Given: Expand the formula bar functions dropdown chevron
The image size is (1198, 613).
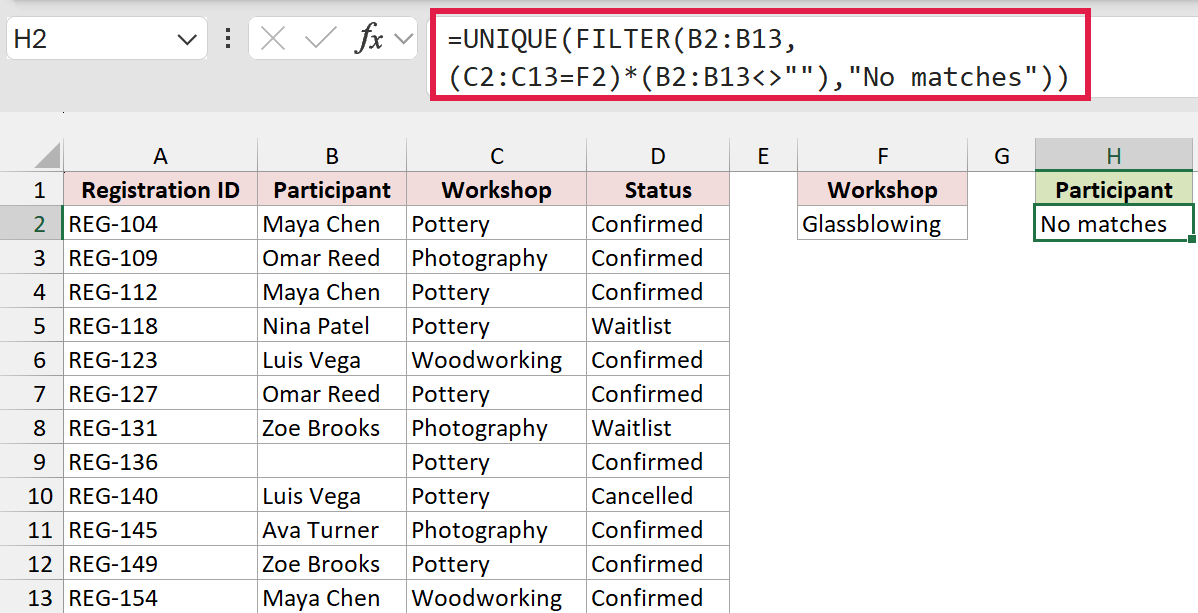Looking at the screenshot, I should click(403, 38).
